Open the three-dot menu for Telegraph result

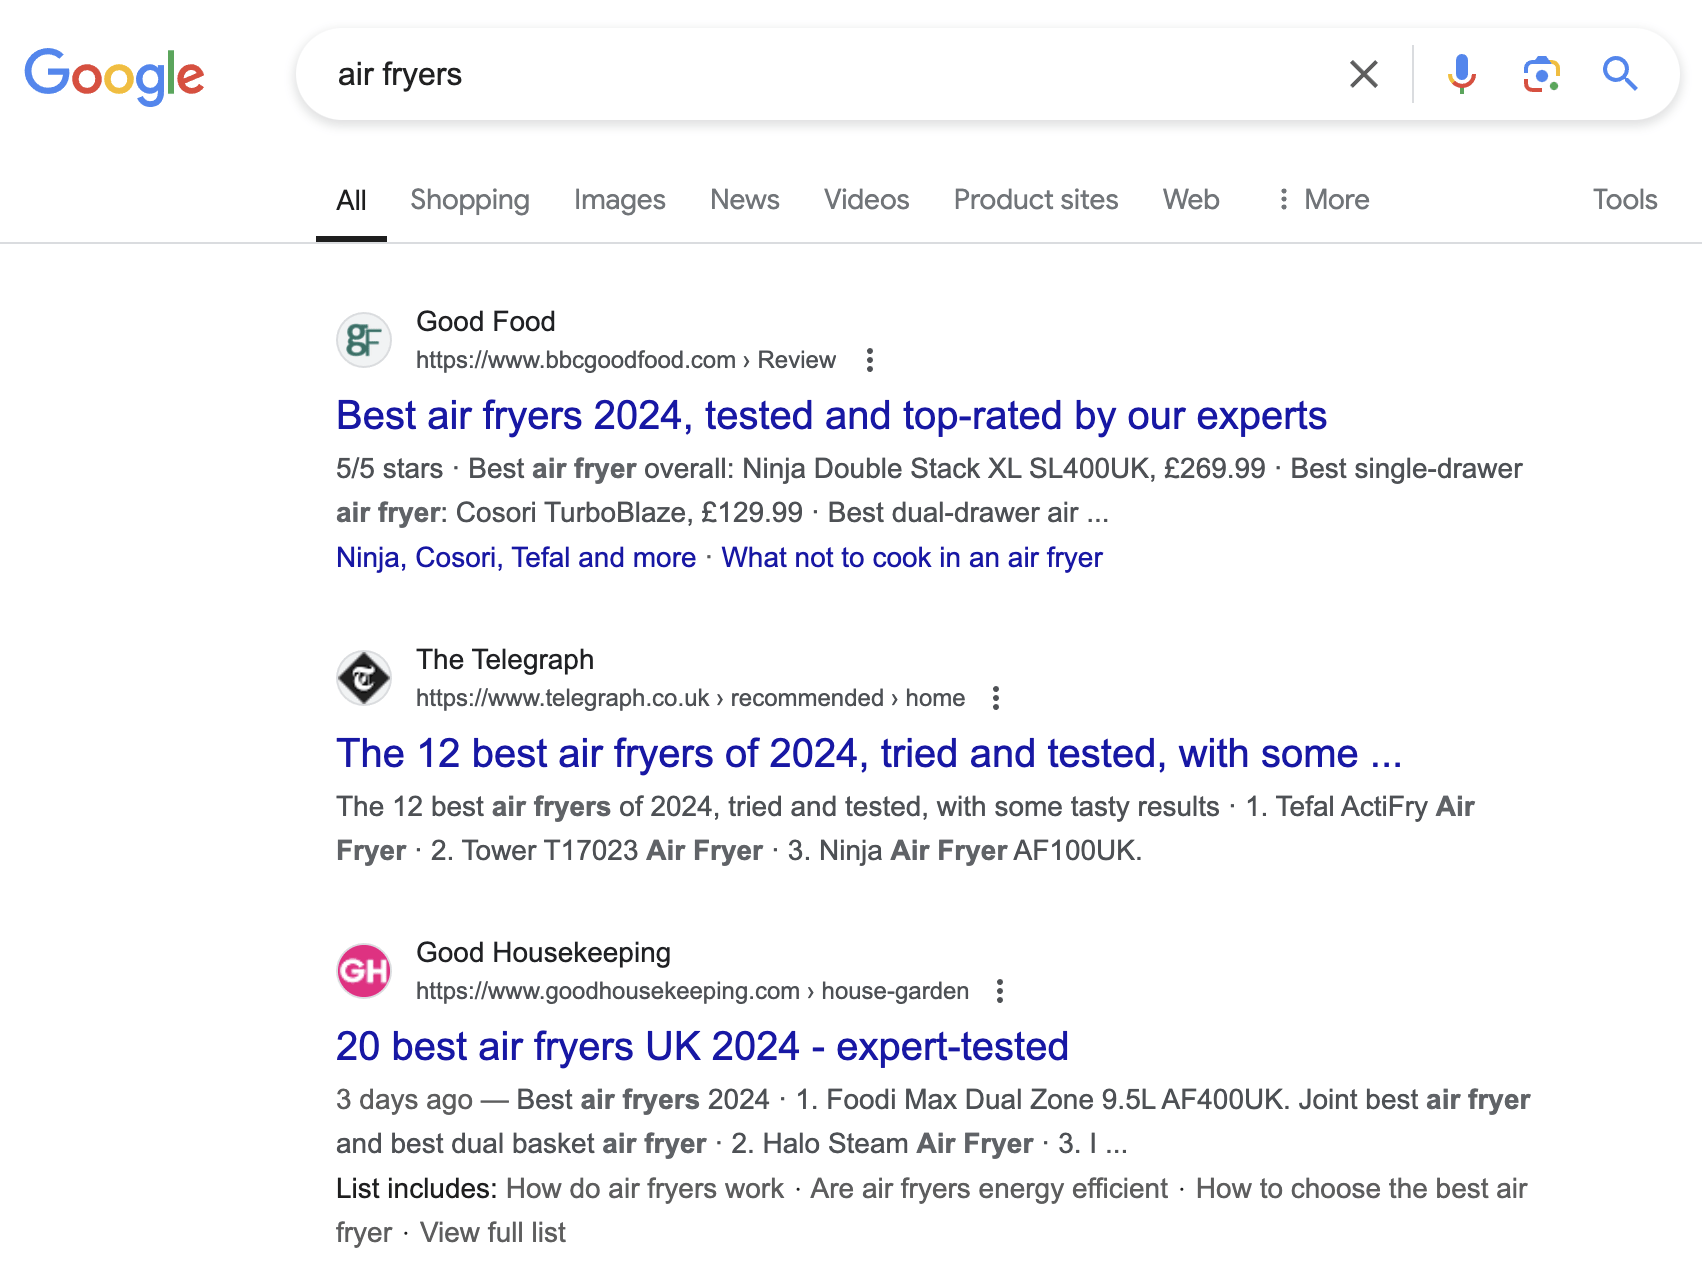[x=996, y=699]
